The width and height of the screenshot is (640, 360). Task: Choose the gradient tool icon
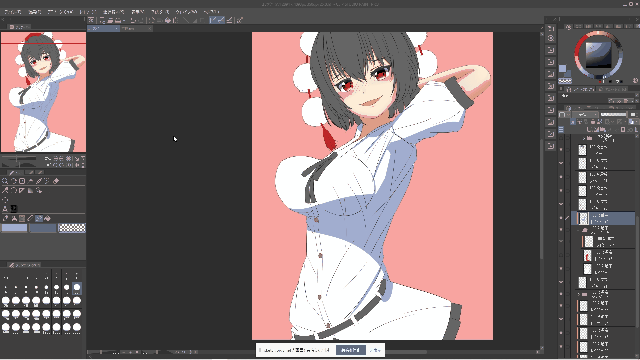click(x=31, y=191)
